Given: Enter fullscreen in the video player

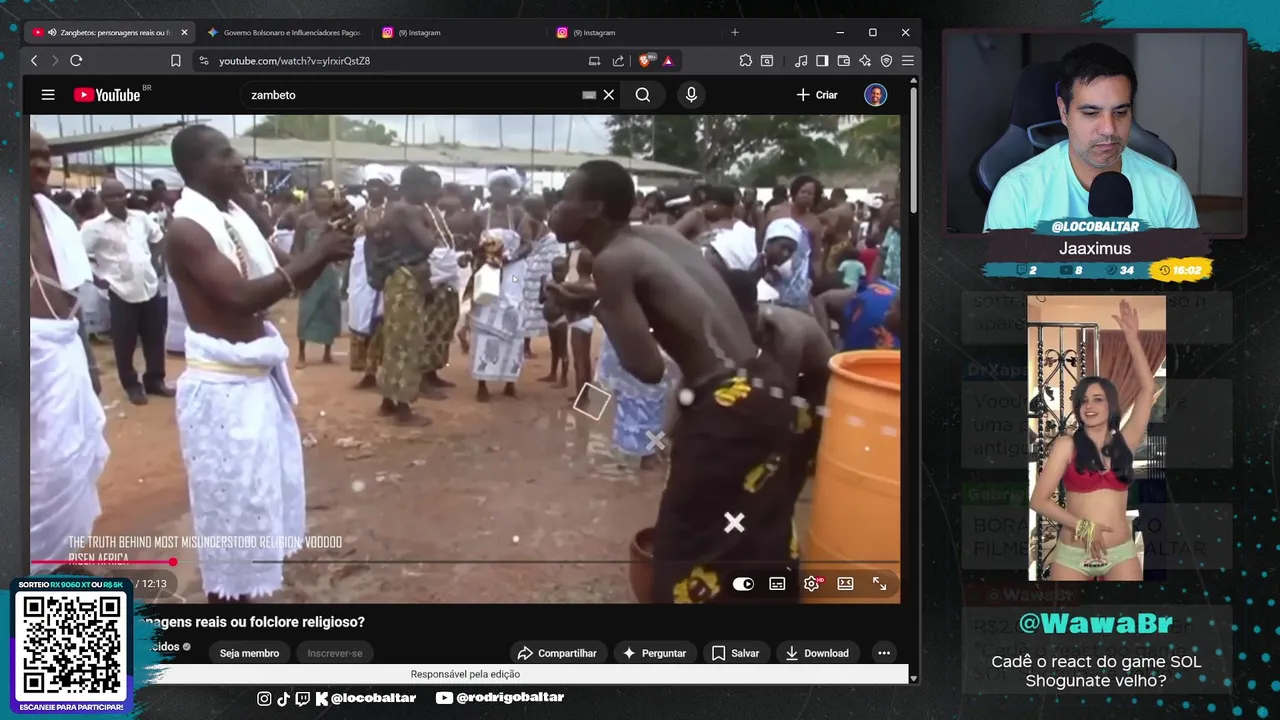Looking at the screenshot, I should [879, 584].
